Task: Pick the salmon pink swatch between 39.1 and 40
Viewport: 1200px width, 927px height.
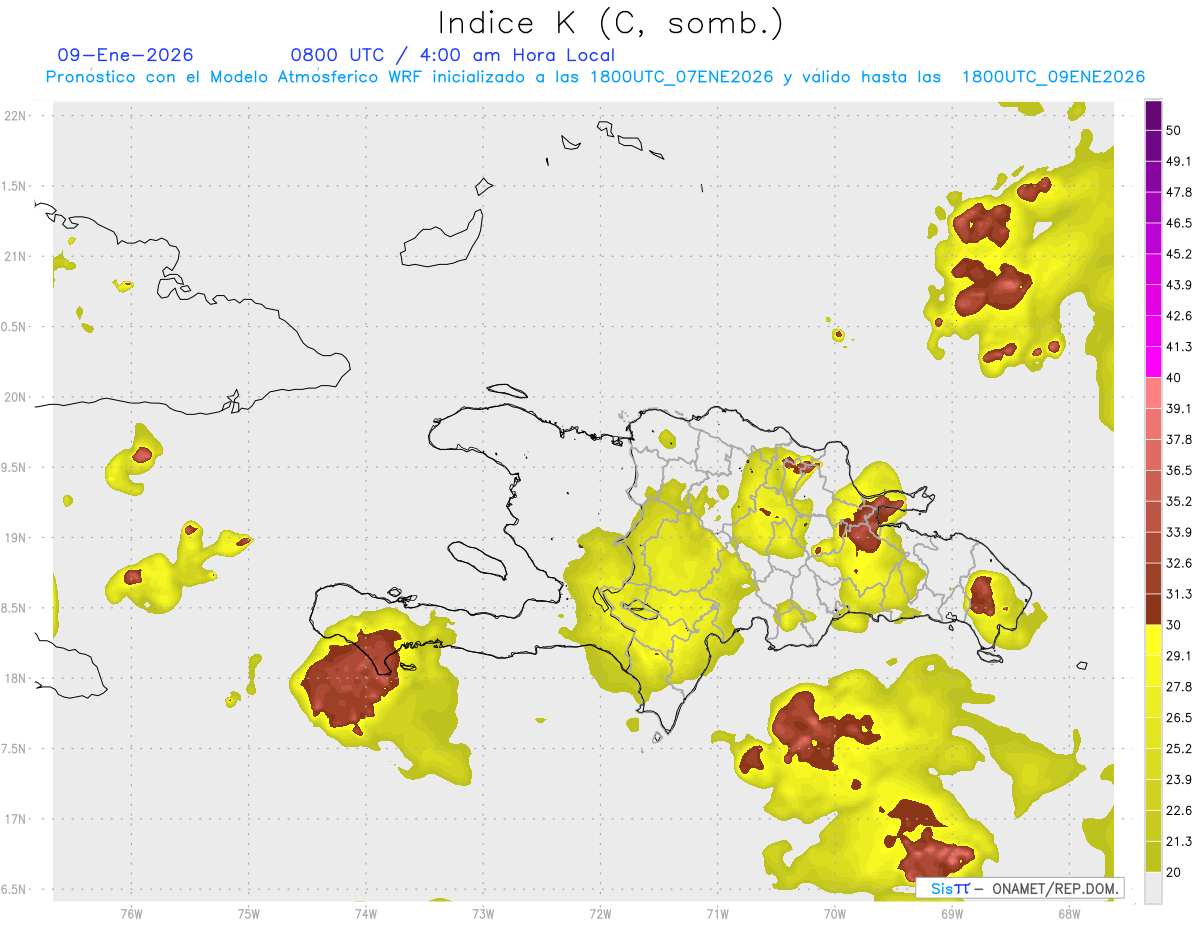Action: click(1153, 393)
